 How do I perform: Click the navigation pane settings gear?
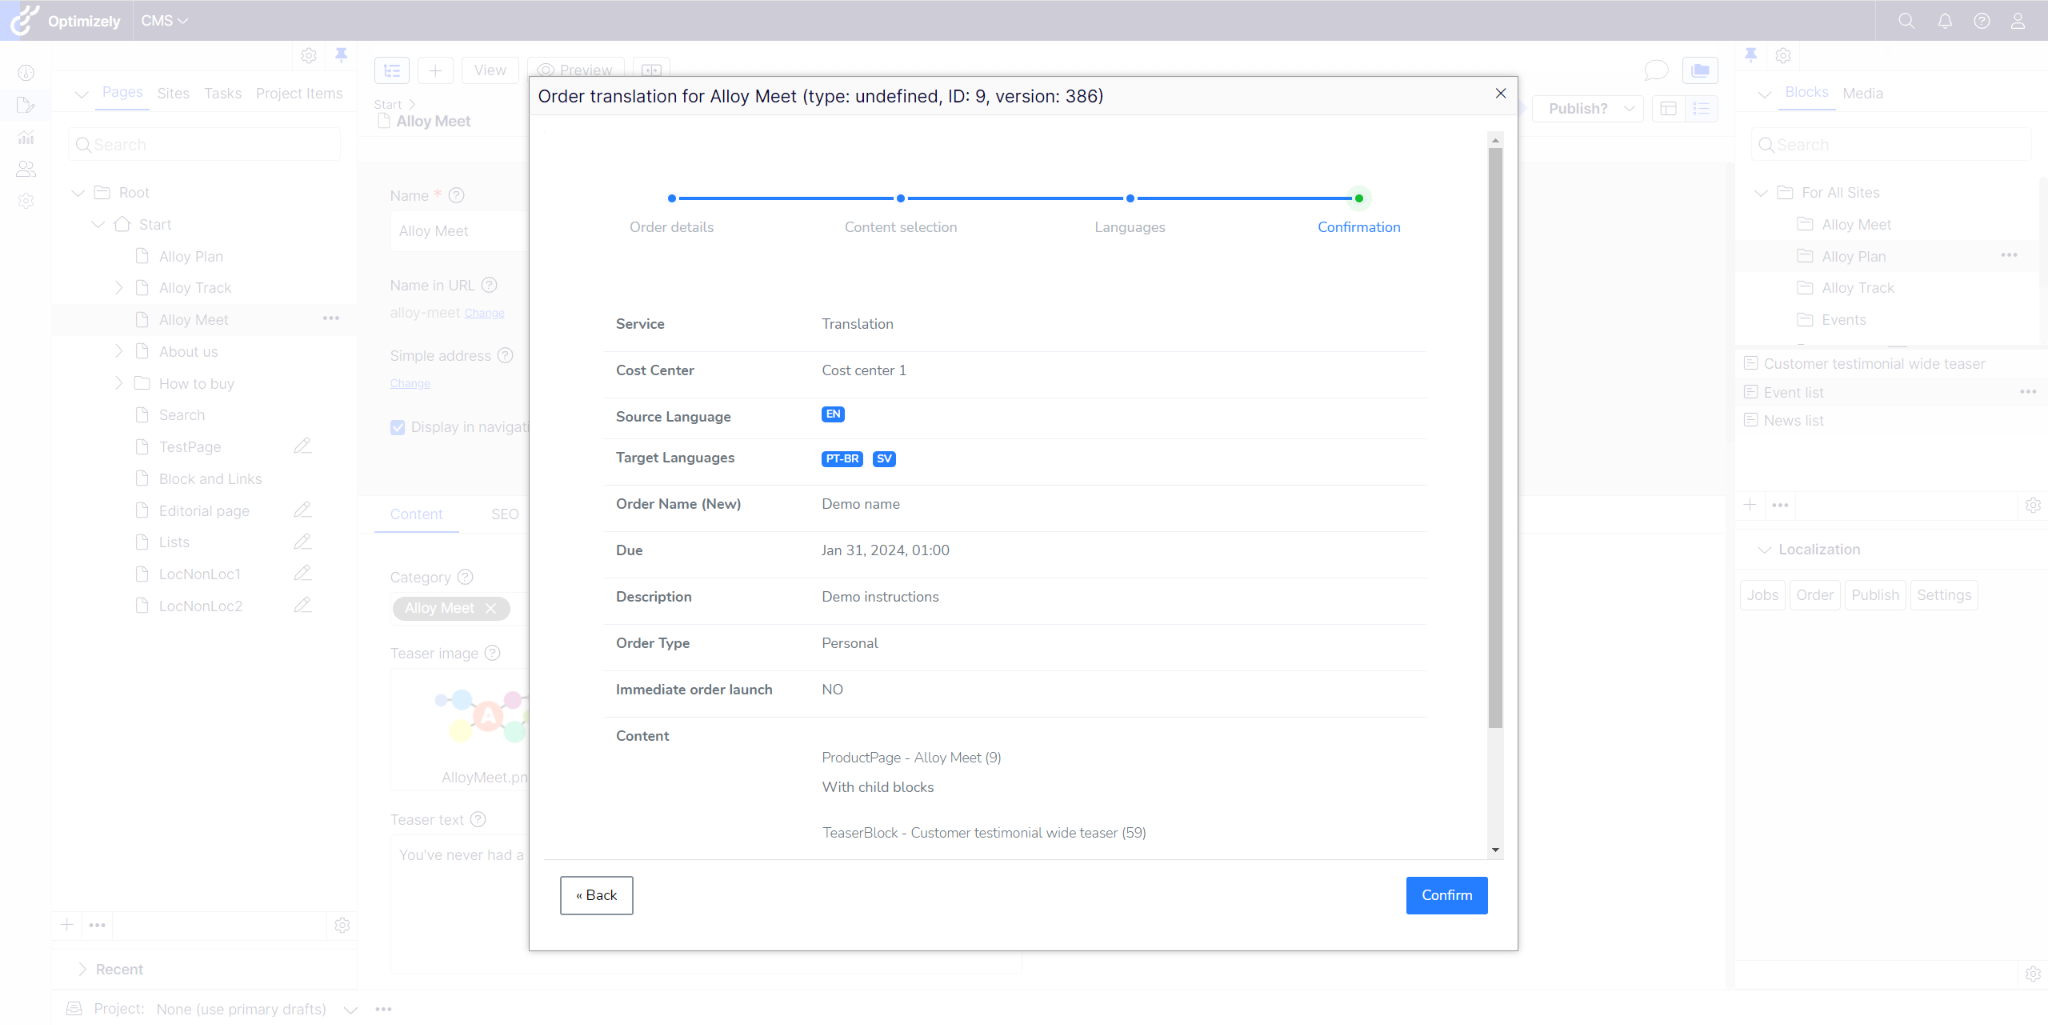[309, 56]
